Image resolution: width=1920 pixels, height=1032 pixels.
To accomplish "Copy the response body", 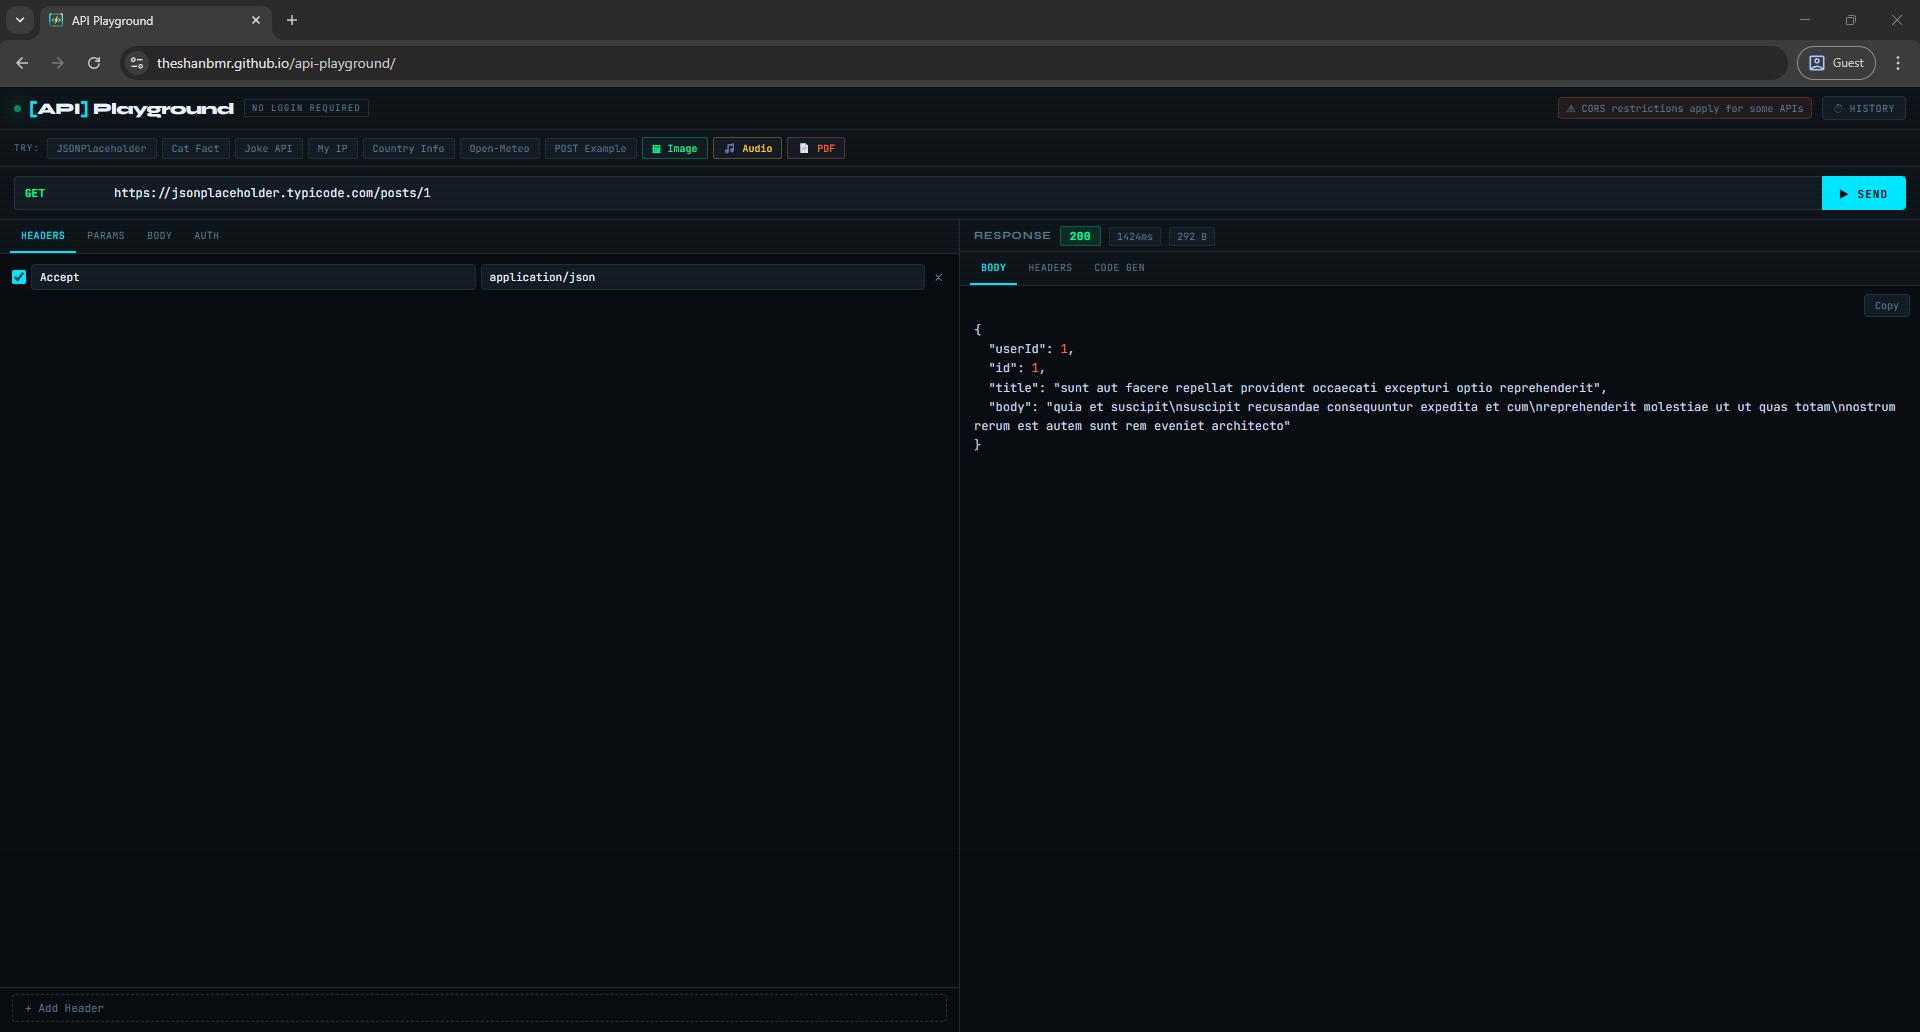I will click(x=1886, y=306).
